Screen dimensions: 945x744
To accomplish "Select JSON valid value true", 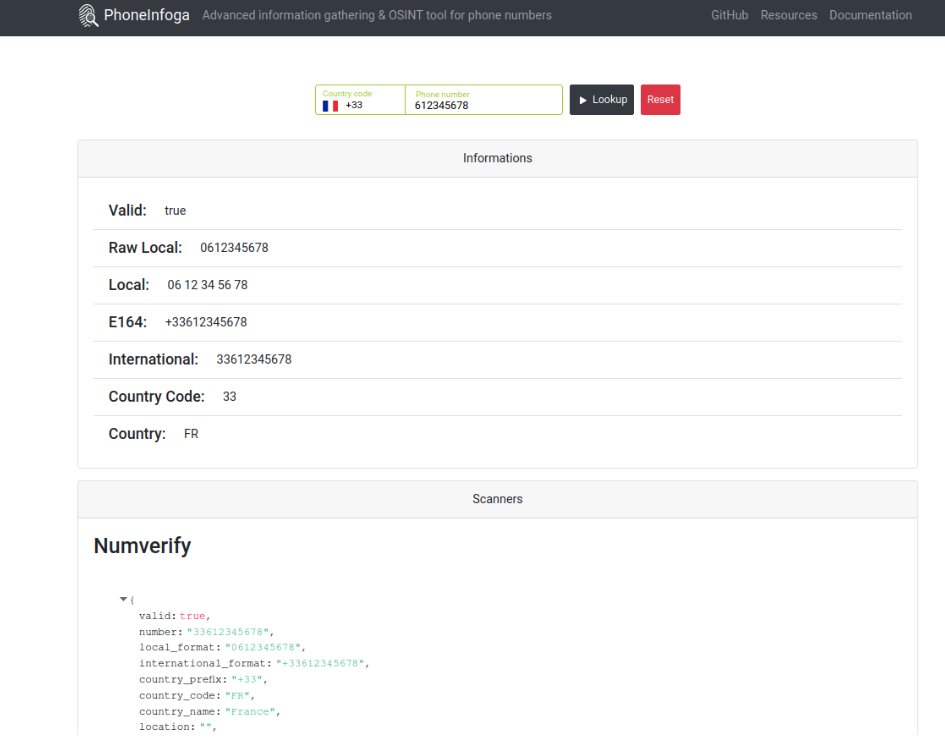I will (x=192, y=616).
